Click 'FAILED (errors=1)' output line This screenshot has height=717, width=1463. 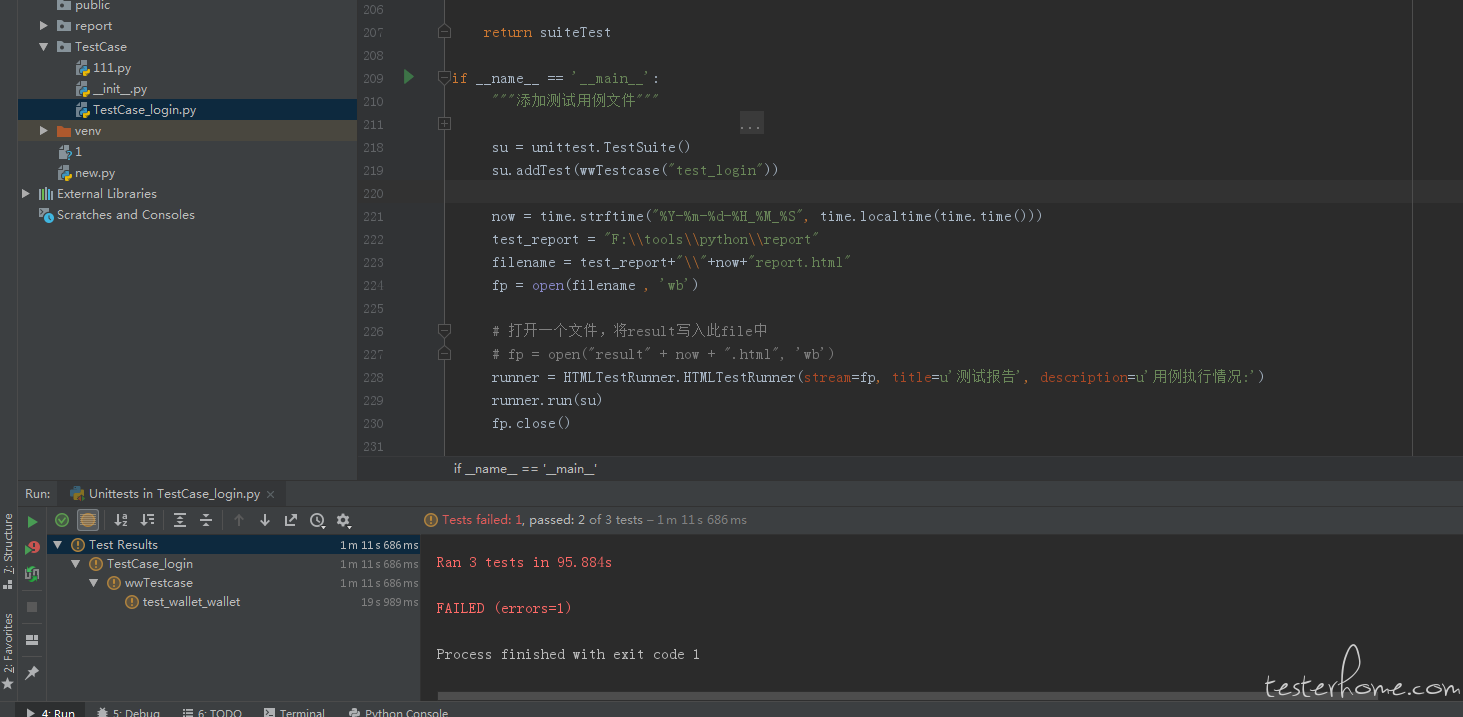504,608
